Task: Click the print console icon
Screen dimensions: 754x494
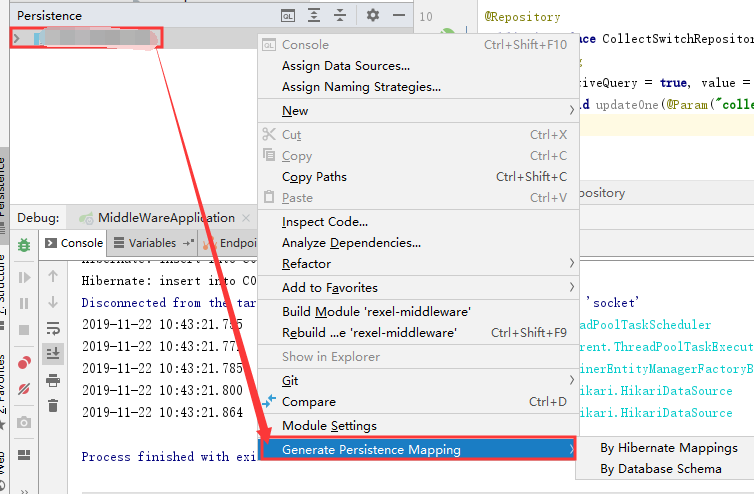Action: [x=53, y=380]
